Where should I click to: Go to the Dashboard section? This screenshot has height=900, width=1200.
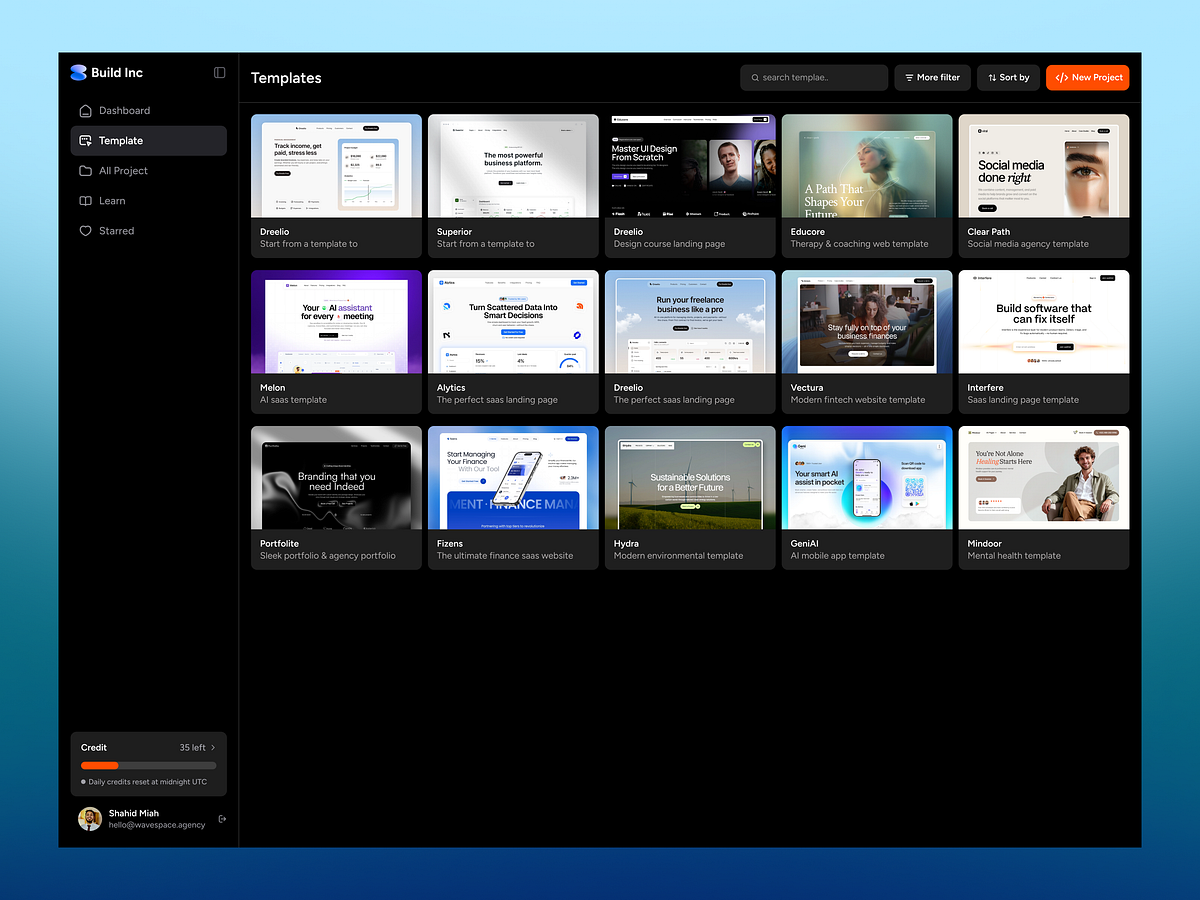coord(124,111)
